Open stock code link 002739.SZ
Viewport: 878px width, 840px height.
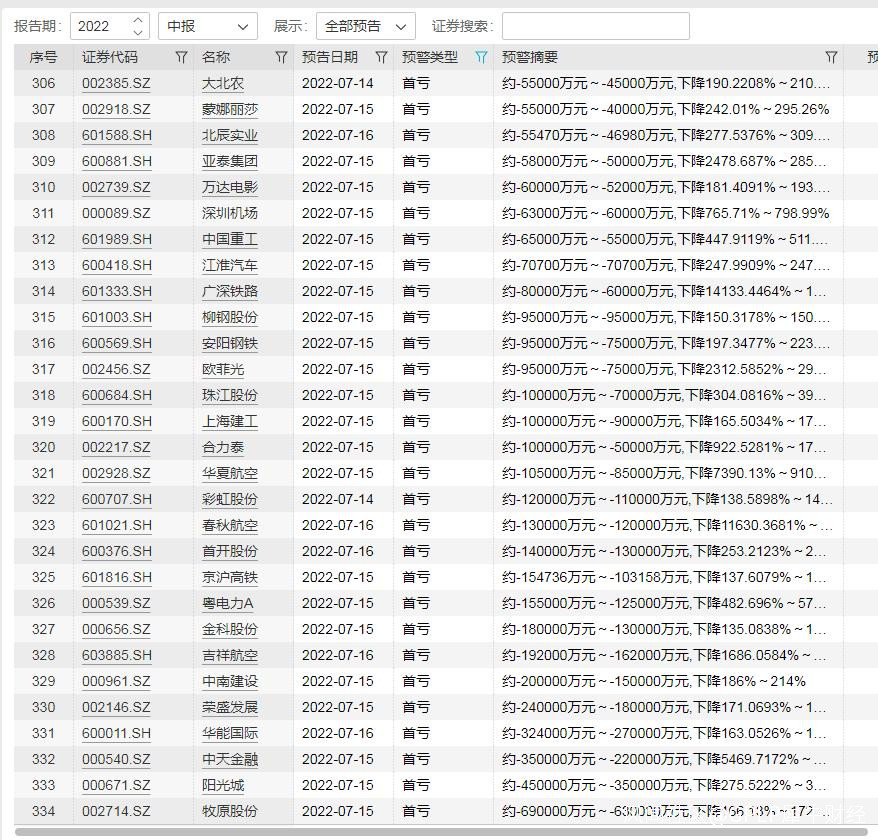pos(116,187)
